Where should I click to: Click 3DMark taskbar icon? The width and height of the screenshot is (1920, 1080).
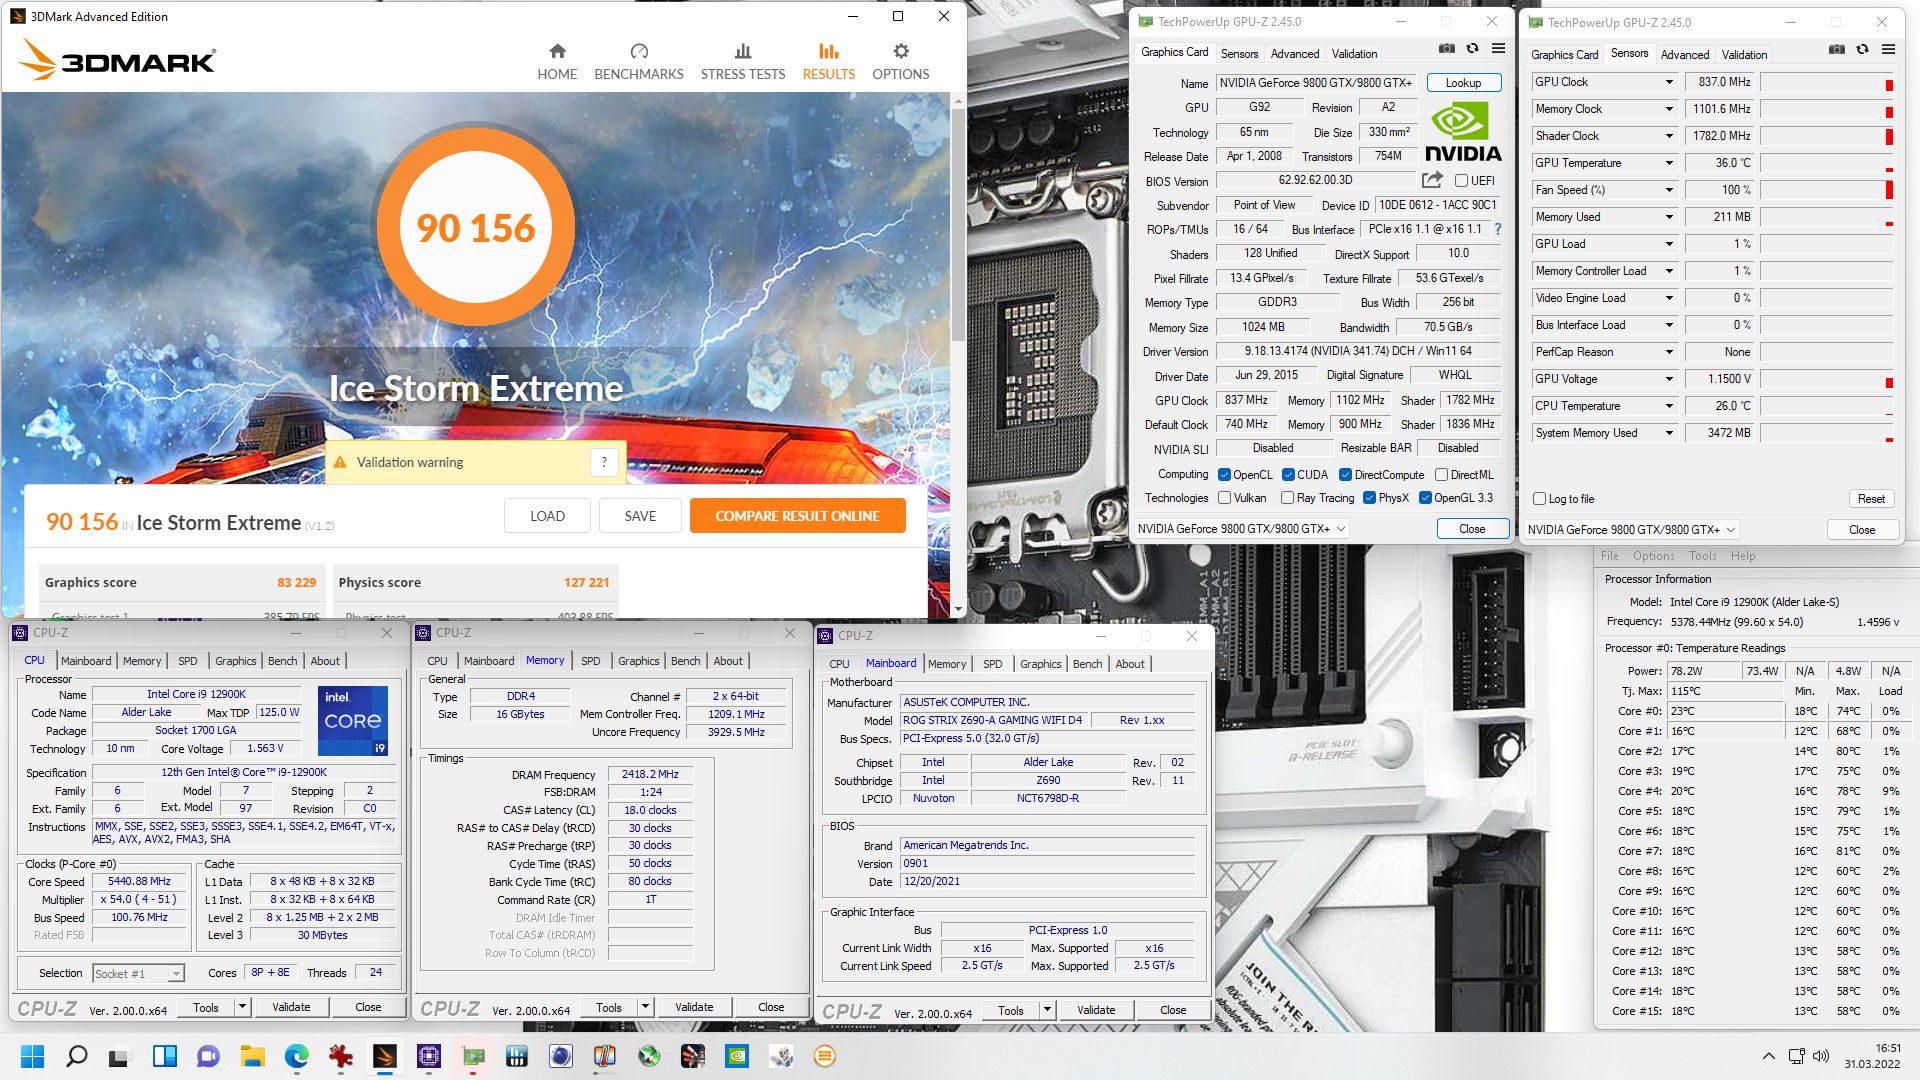(384, 1056)
